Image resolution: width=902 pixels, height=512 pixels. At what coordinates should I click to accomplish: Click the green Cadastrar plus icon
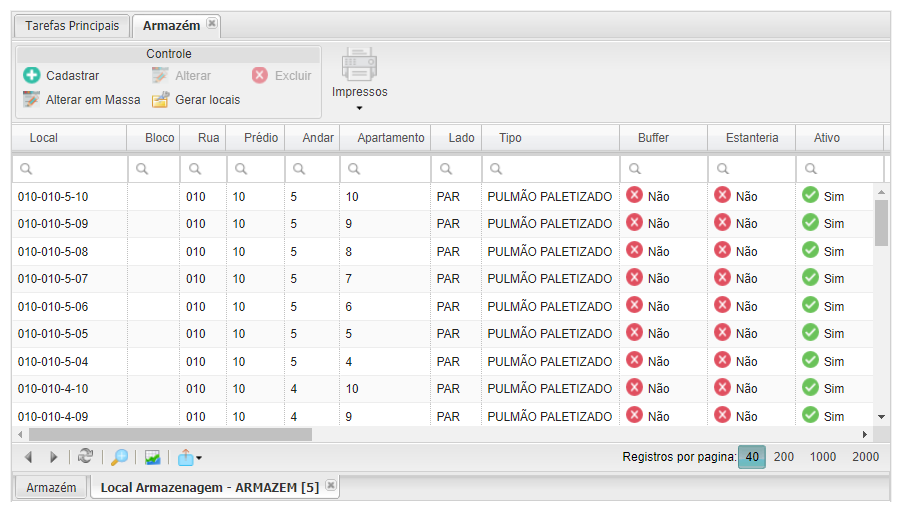pyautogui.click(x=32, y=75)
